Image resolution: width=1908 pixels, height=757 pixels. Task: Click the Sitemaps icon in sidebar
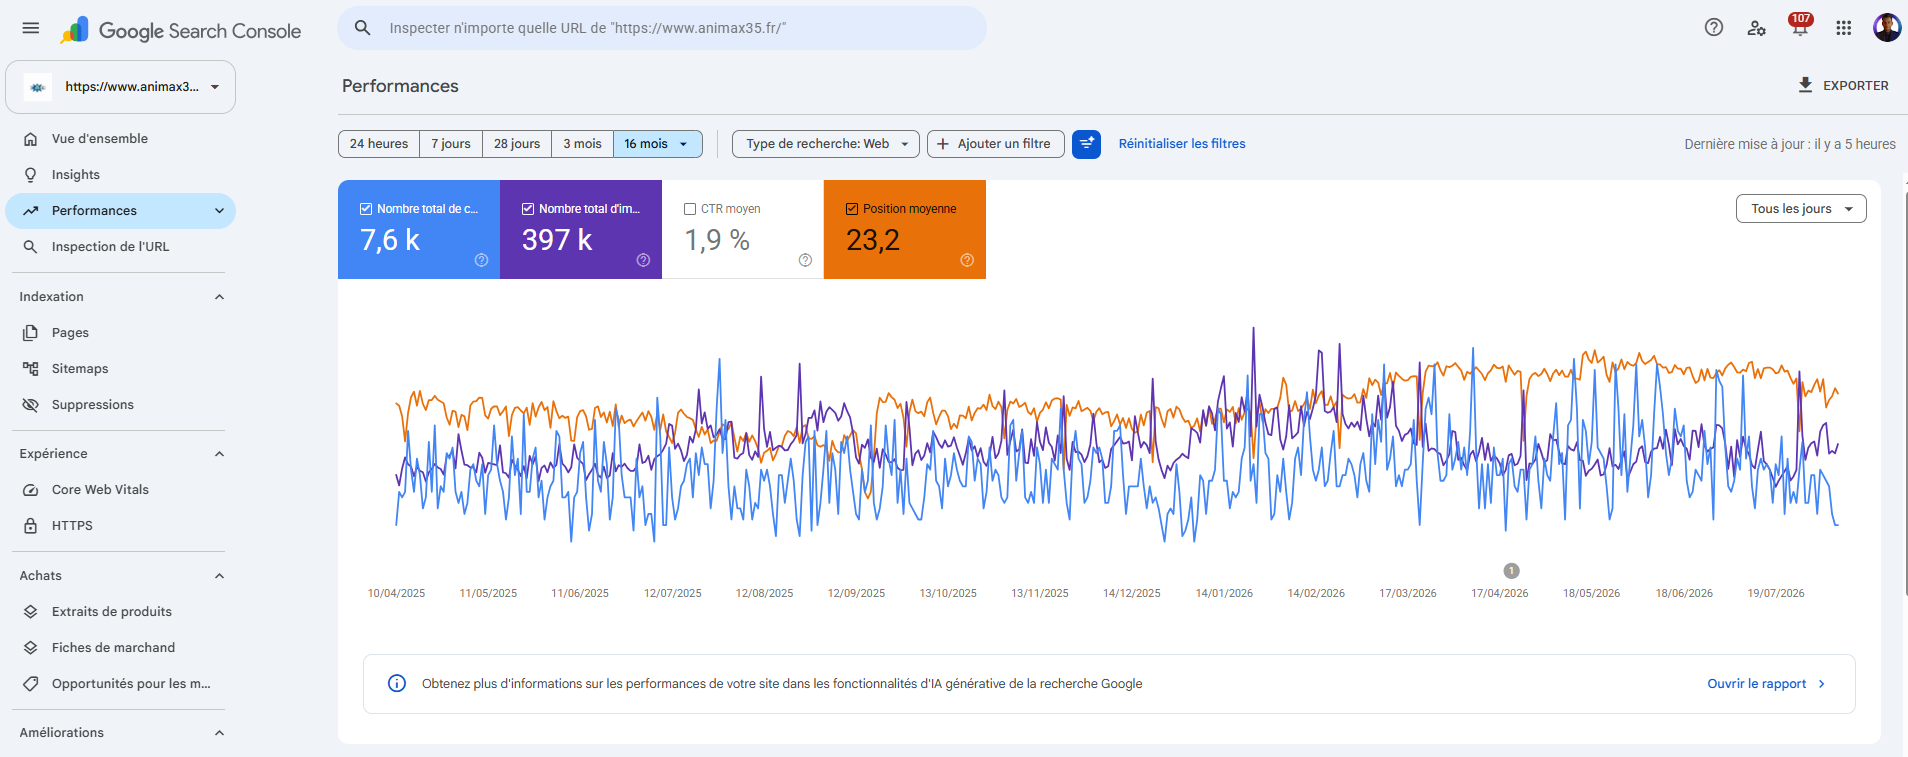(31, 369)
